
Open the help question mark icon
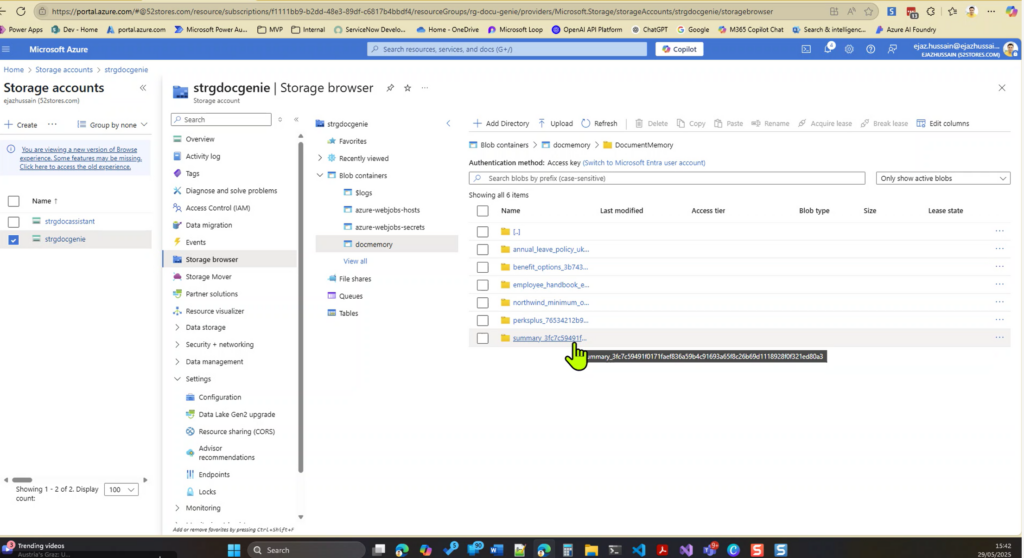871,49
